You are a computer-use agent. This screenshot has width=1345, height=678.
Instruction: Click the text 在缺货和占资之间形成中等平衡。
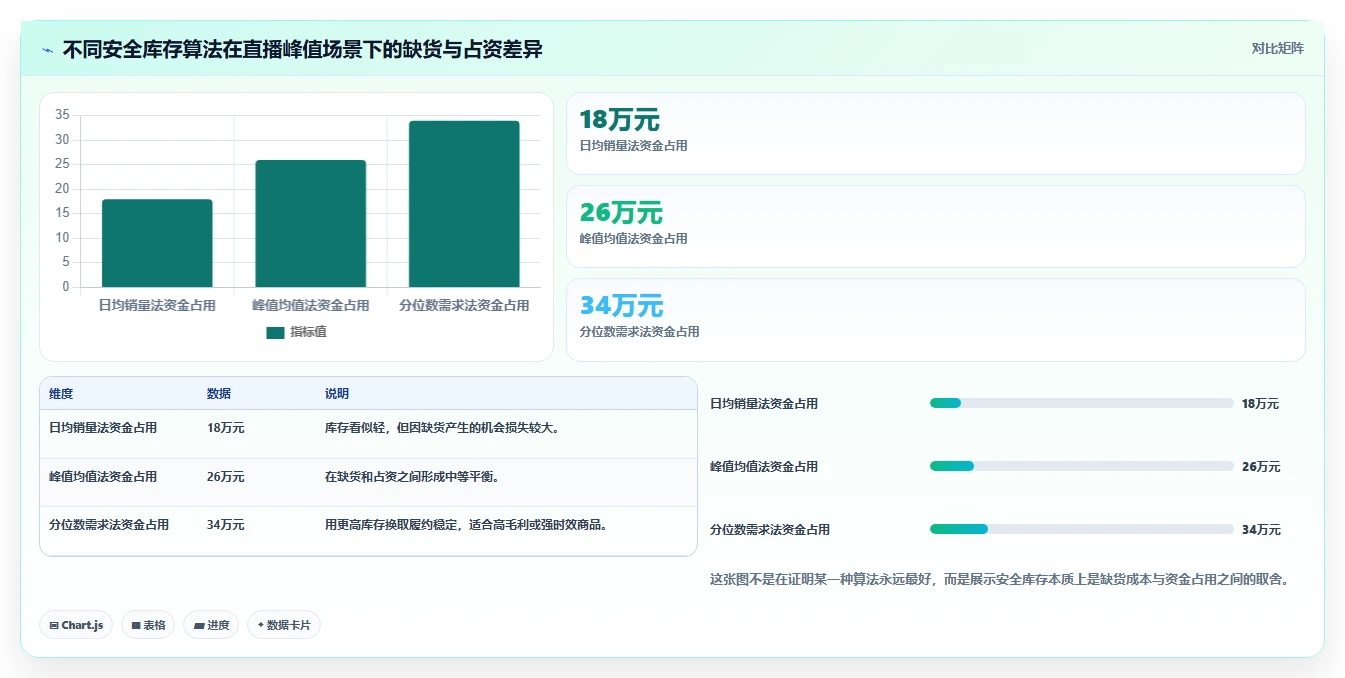[412, 477]
